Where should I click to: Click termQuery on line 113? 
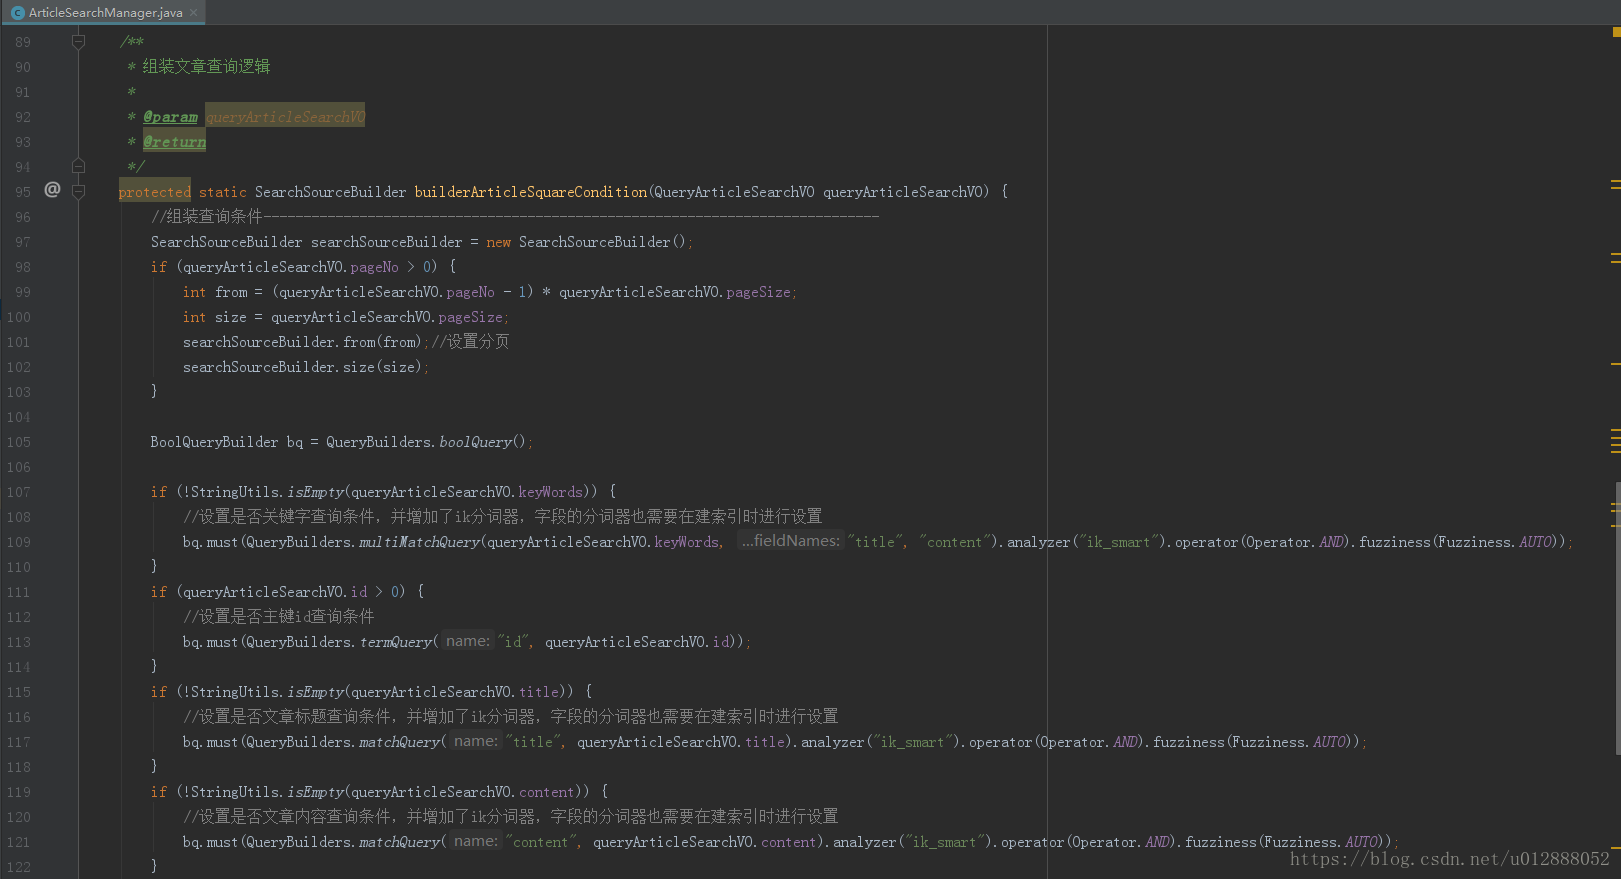point(396,642)
